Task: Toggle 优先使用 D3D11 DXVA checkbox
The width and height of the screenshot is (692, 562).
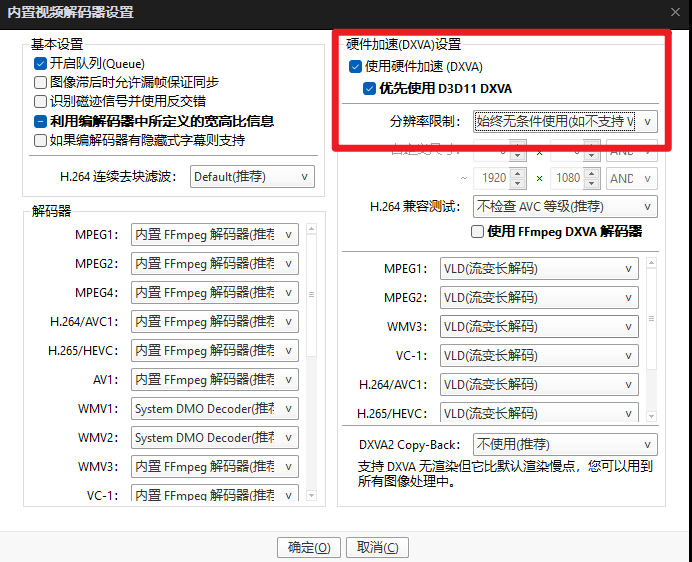Action: 369,89
